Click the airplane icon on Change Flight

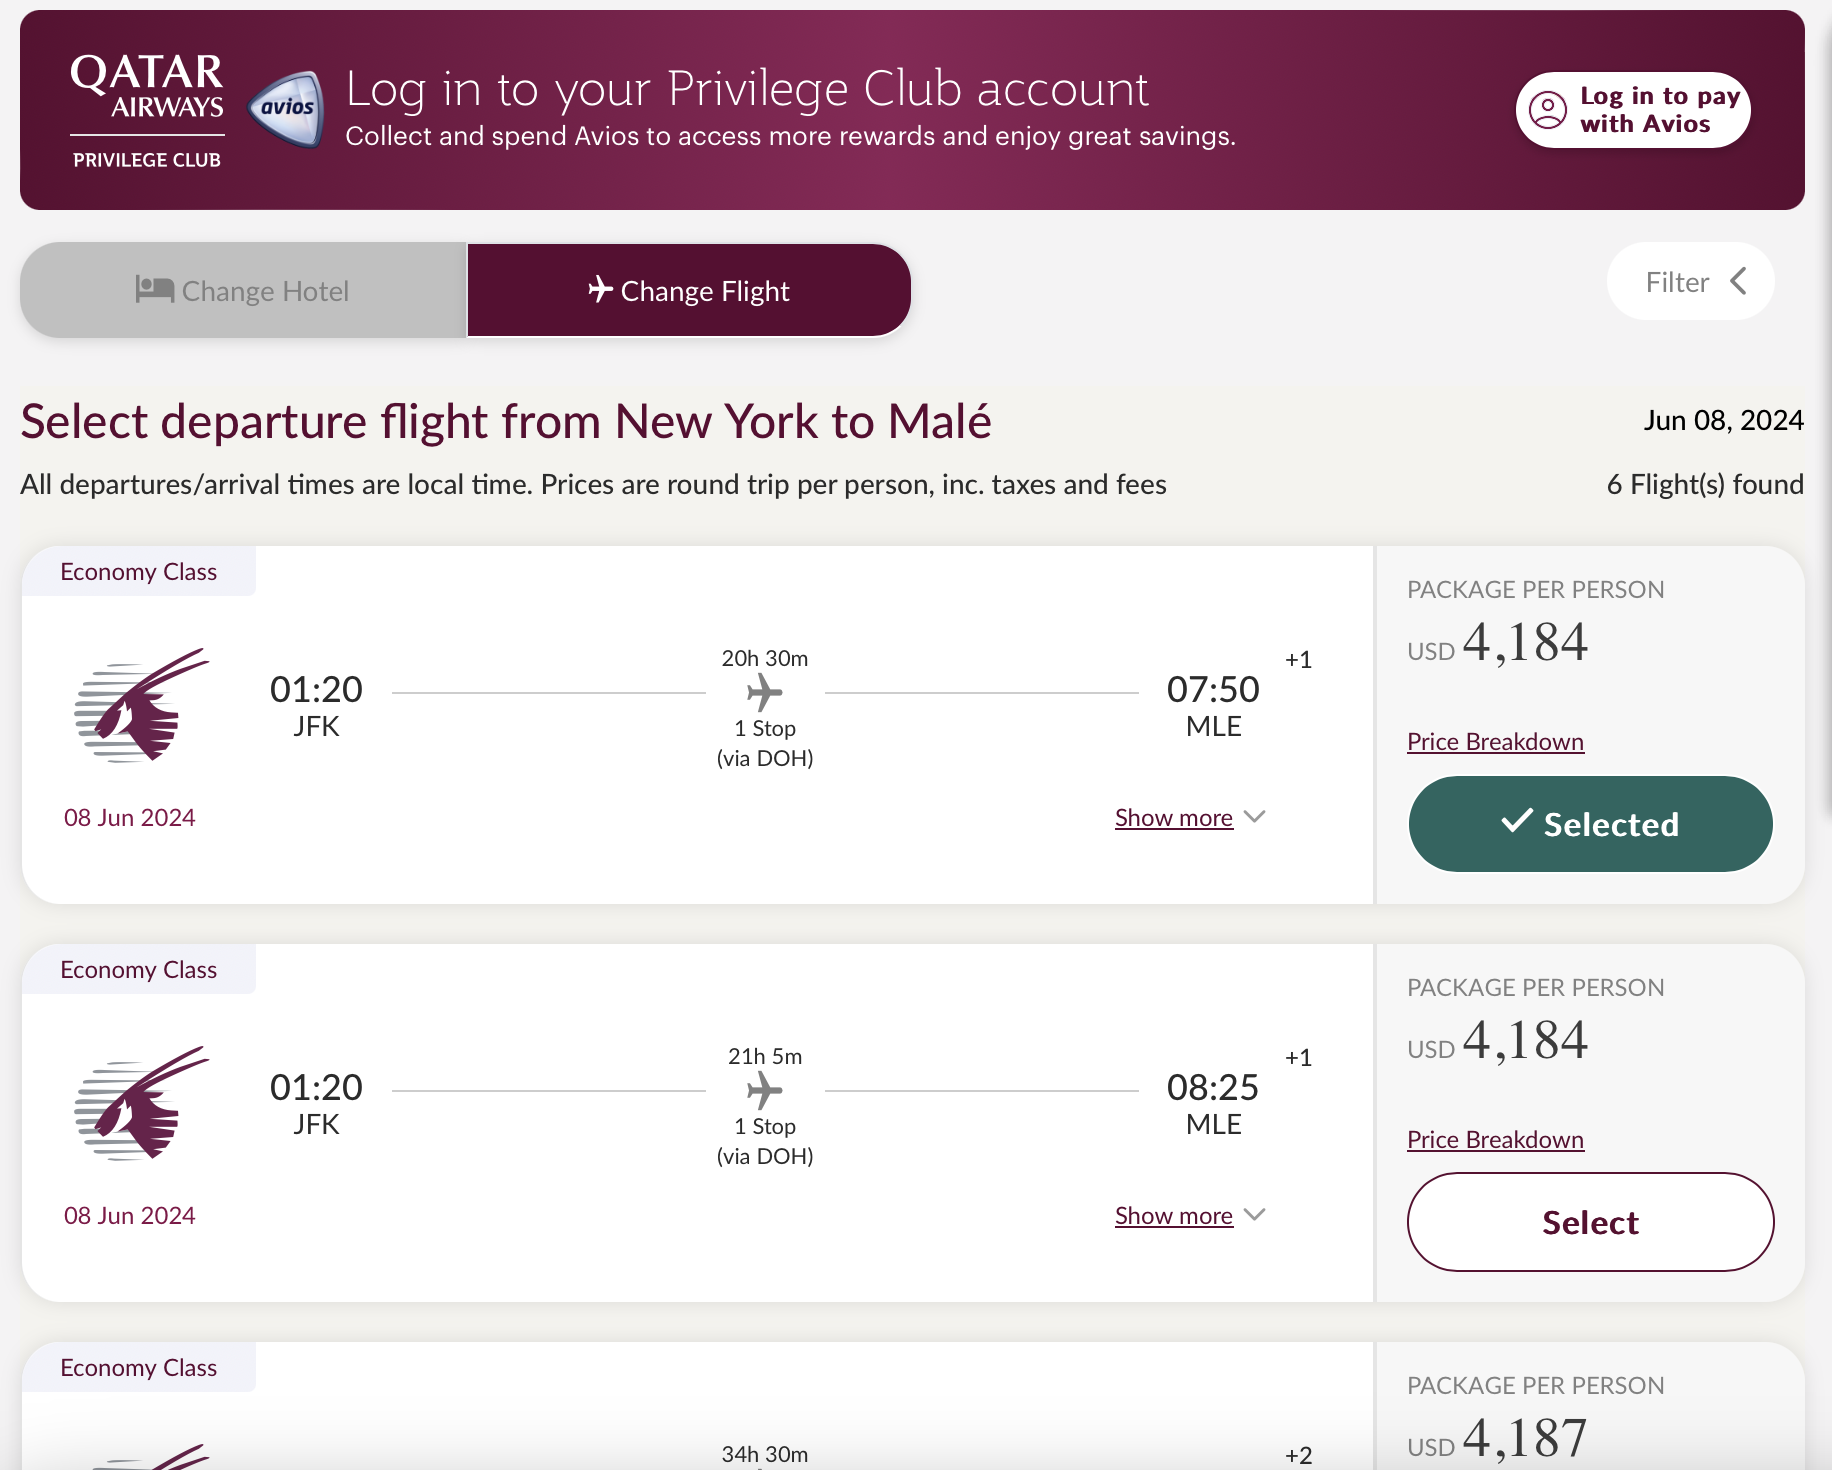pyautogui.click(x=600, y=289)
